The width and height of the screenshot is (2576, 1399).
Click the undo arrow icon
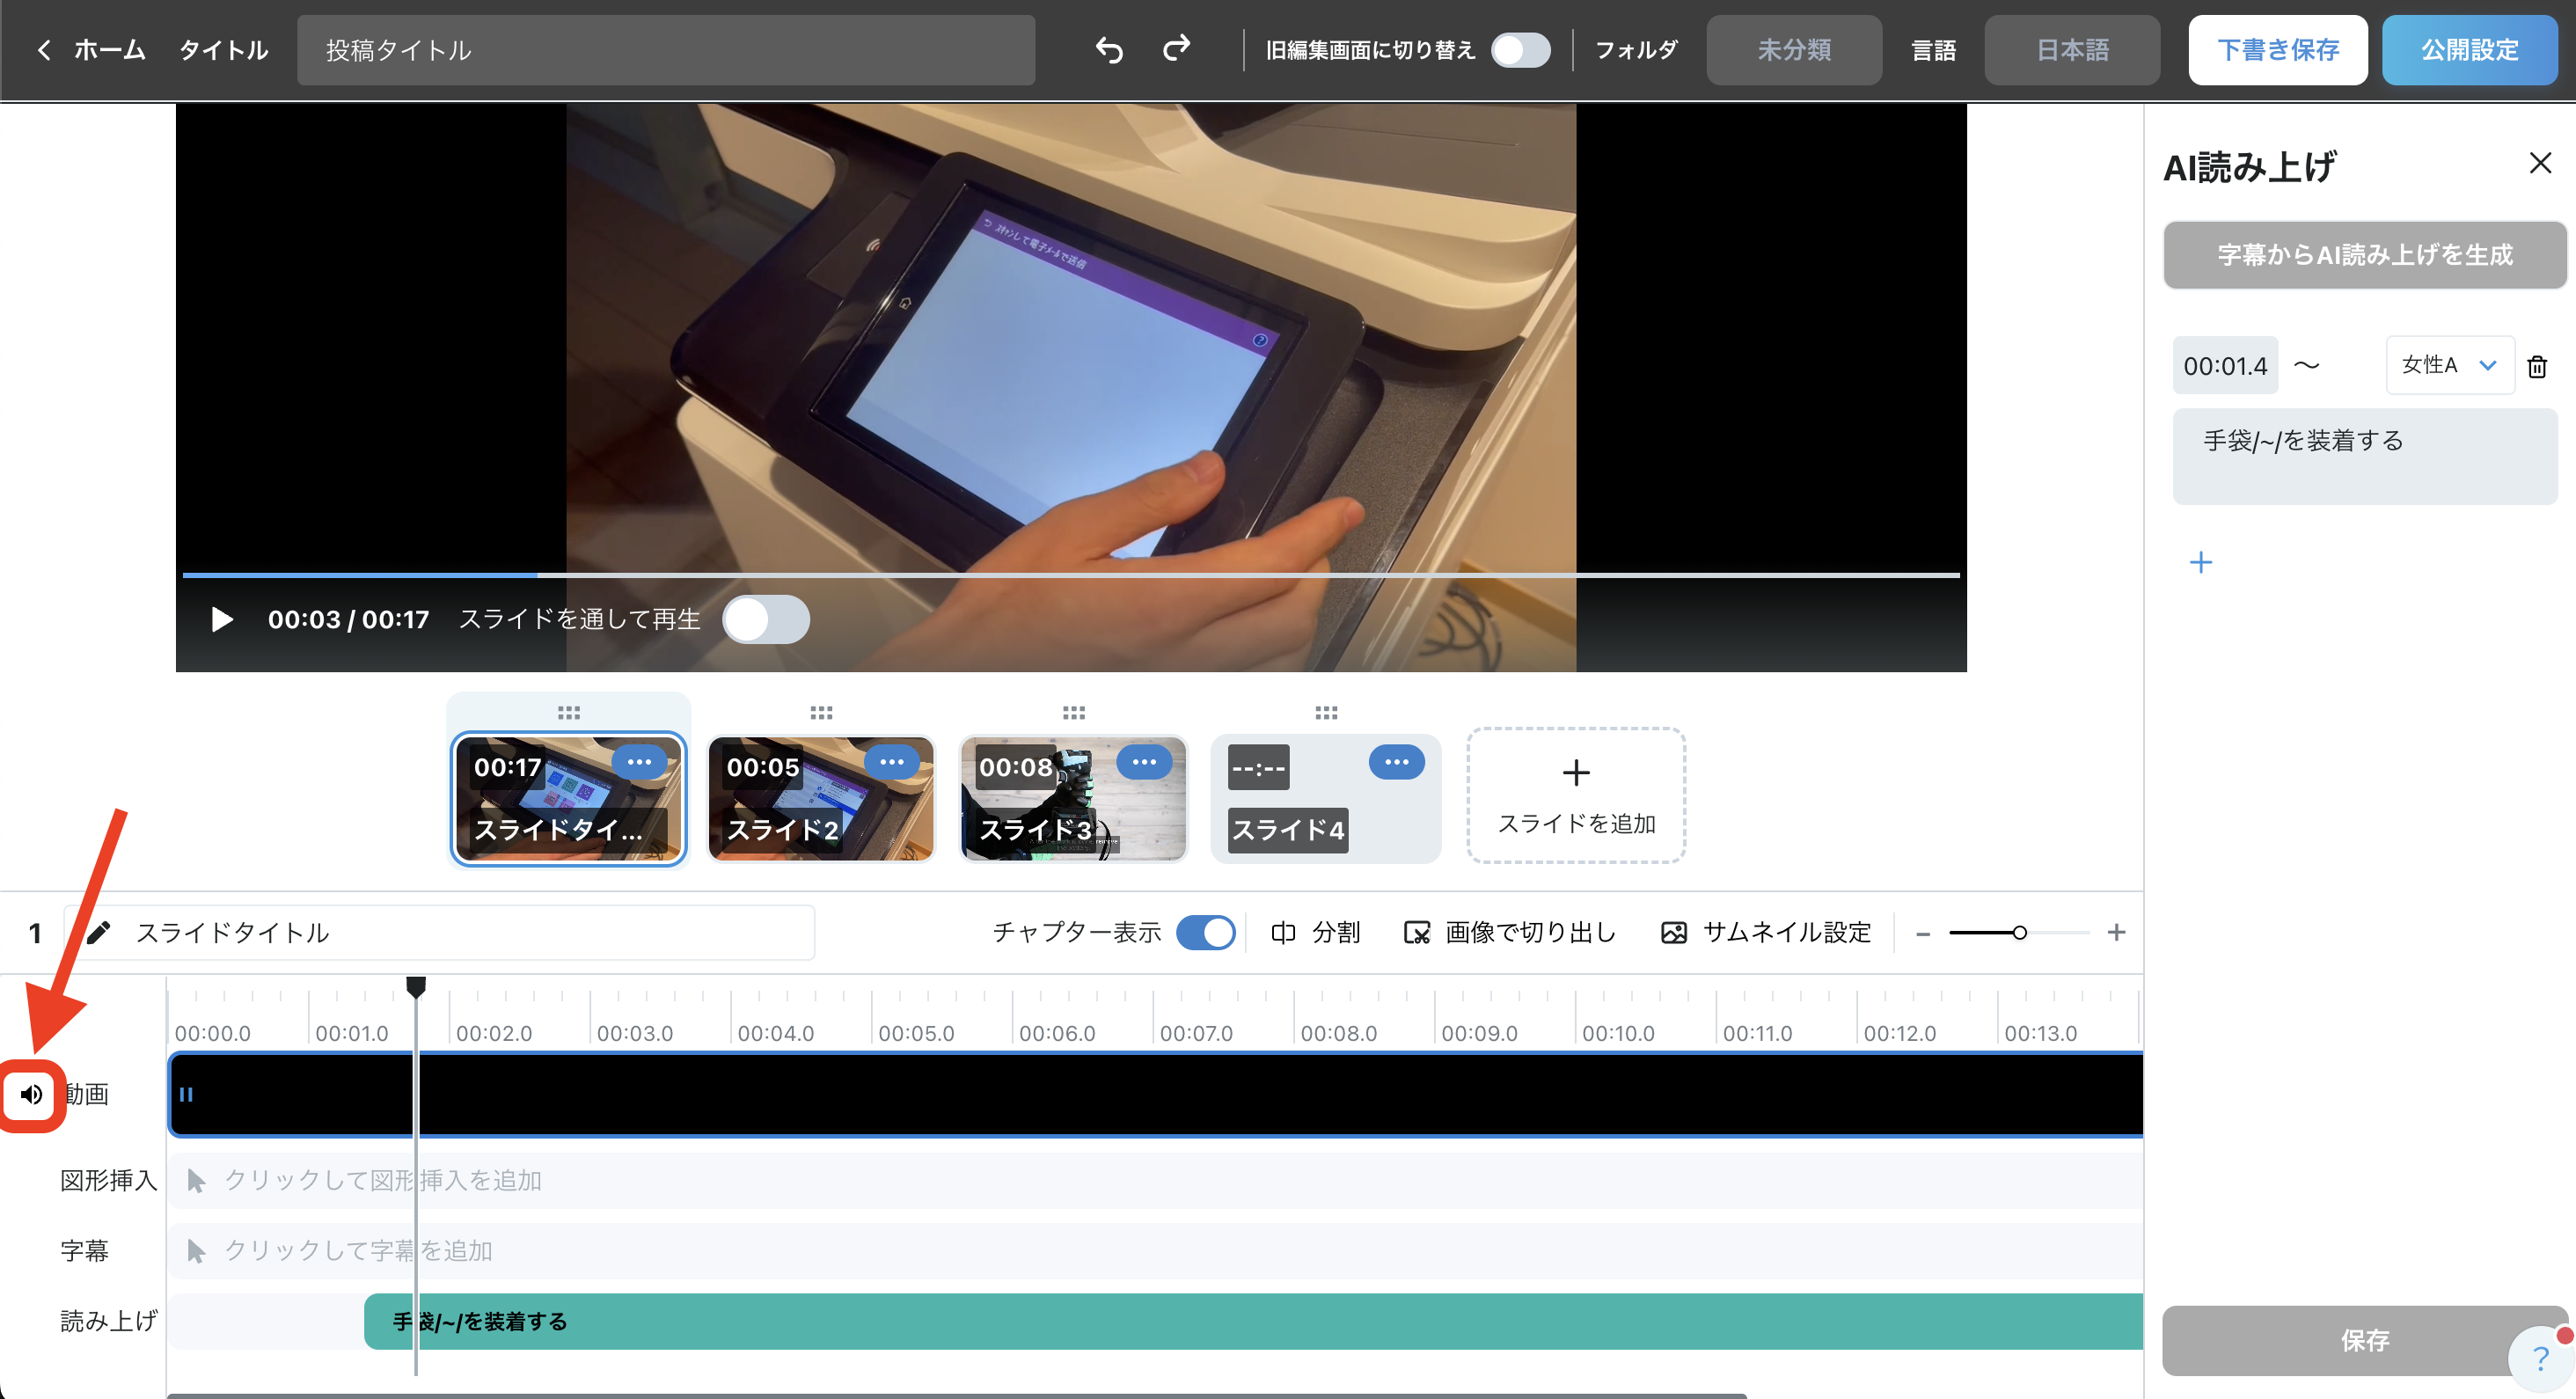tap(1108, 49)
